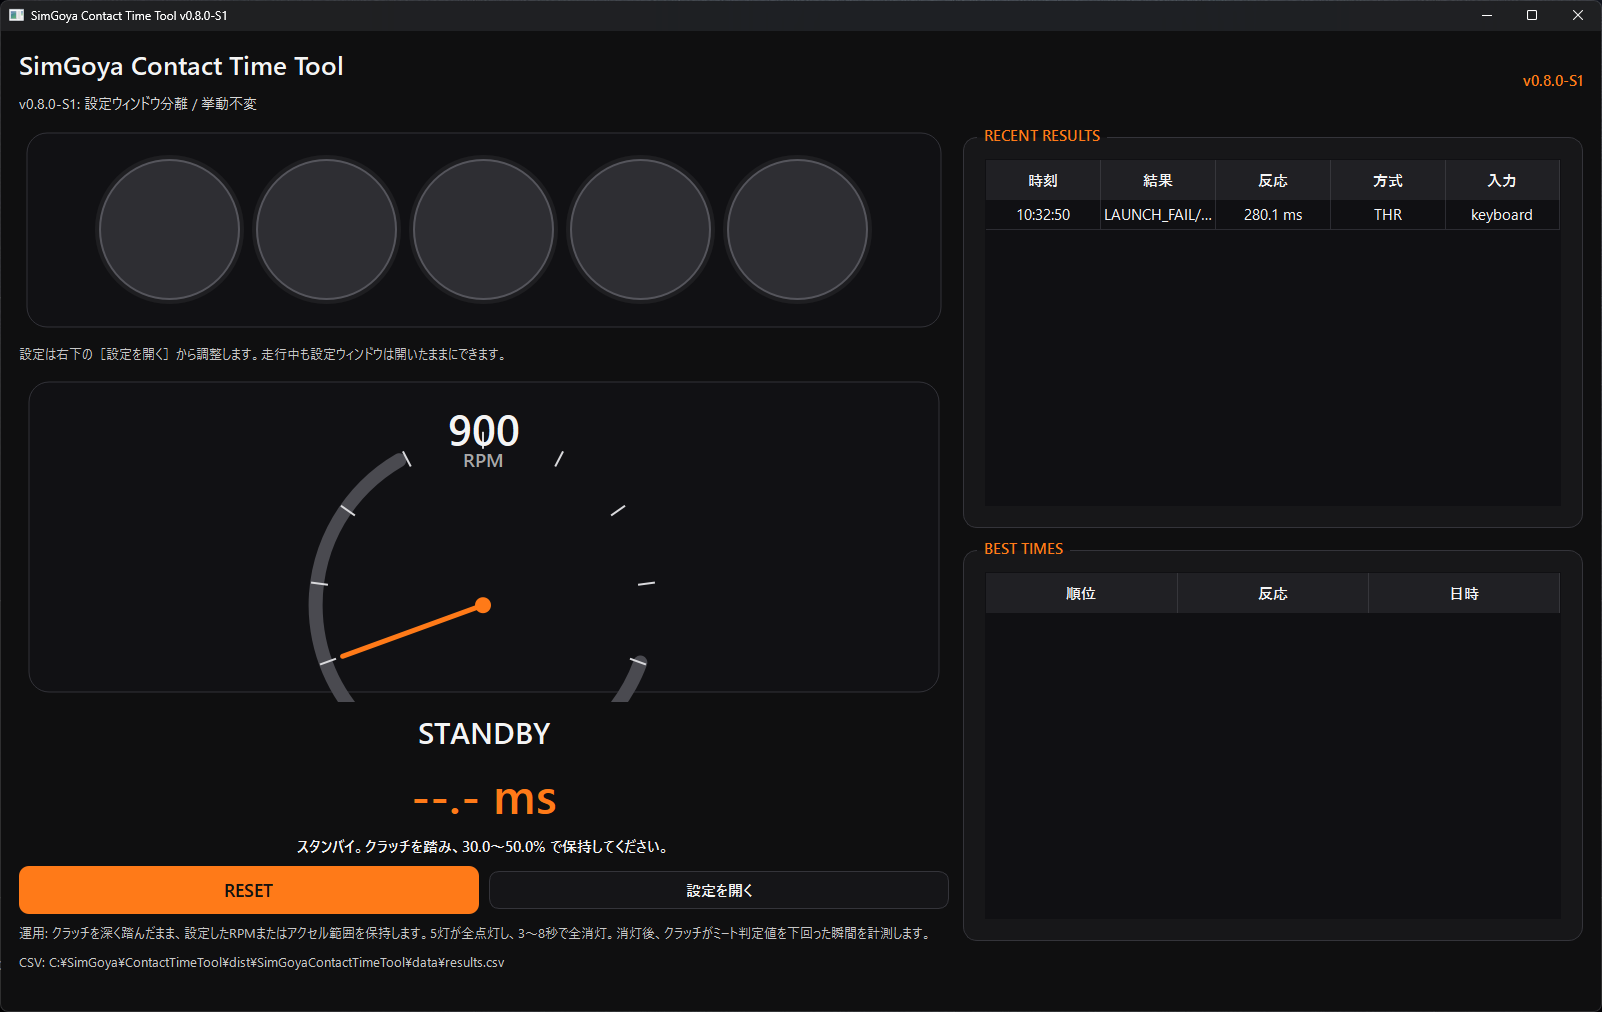
Task: Click the 入力 column header
Action: click(x=1502, y=181)
